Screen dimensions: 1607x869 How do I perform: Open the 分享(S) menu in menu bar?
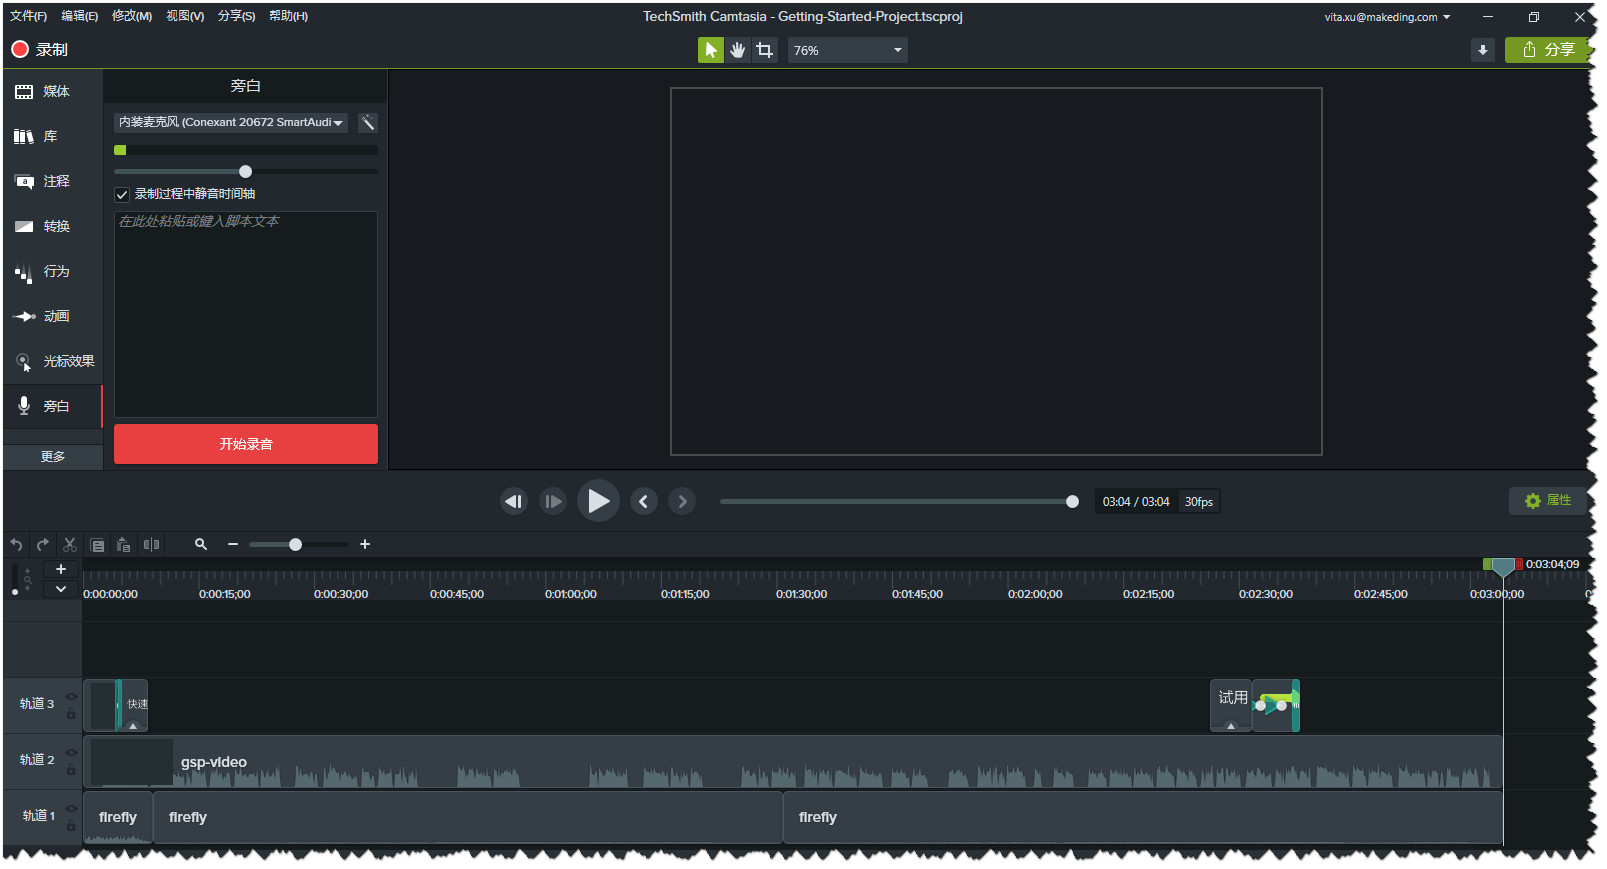coord(236,16)
